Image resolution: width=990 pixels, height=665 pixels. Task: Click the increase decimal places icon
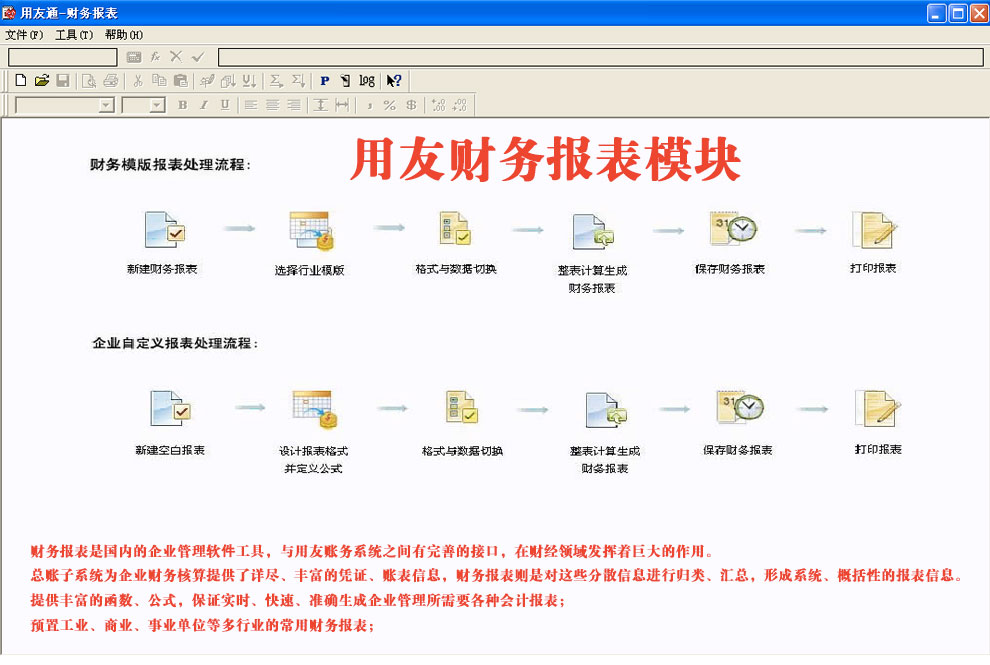pos(438,105)
